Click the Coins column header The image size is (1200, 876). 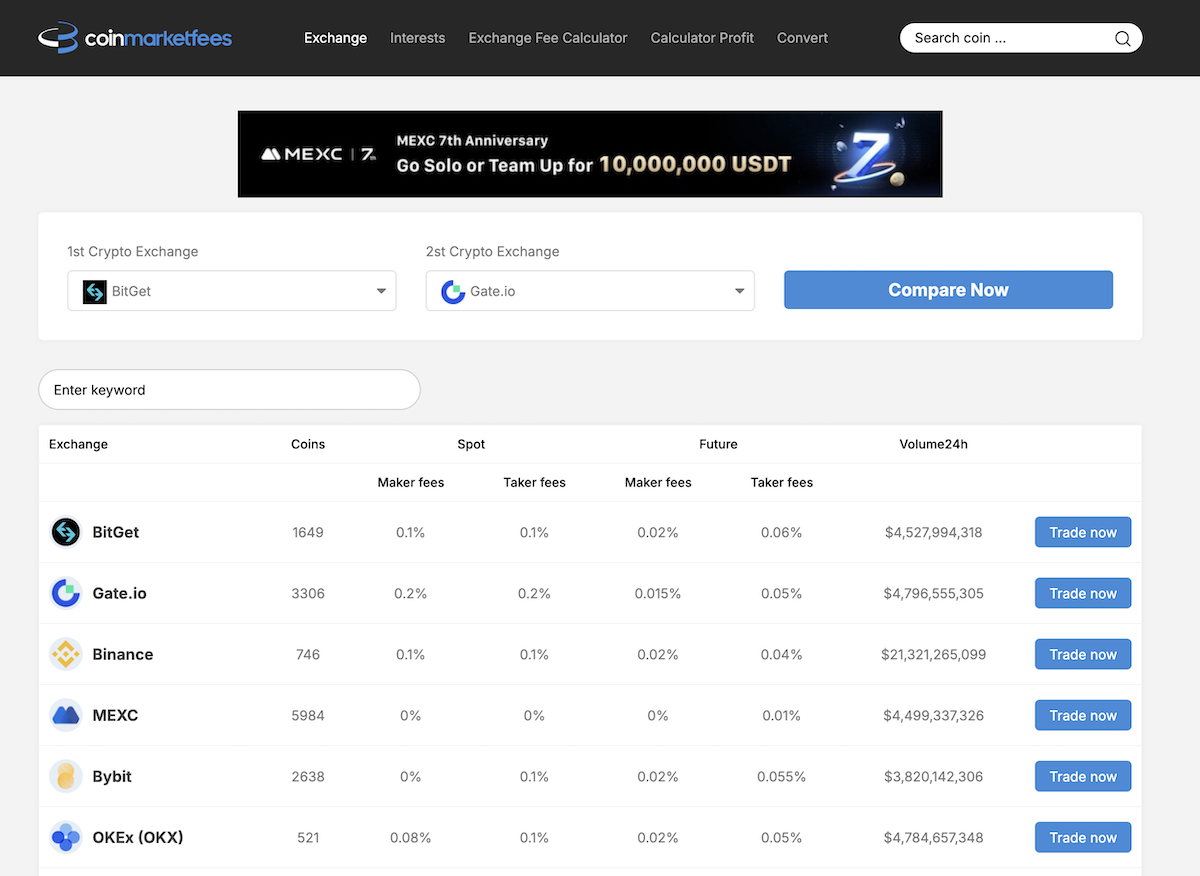point(308,444)
